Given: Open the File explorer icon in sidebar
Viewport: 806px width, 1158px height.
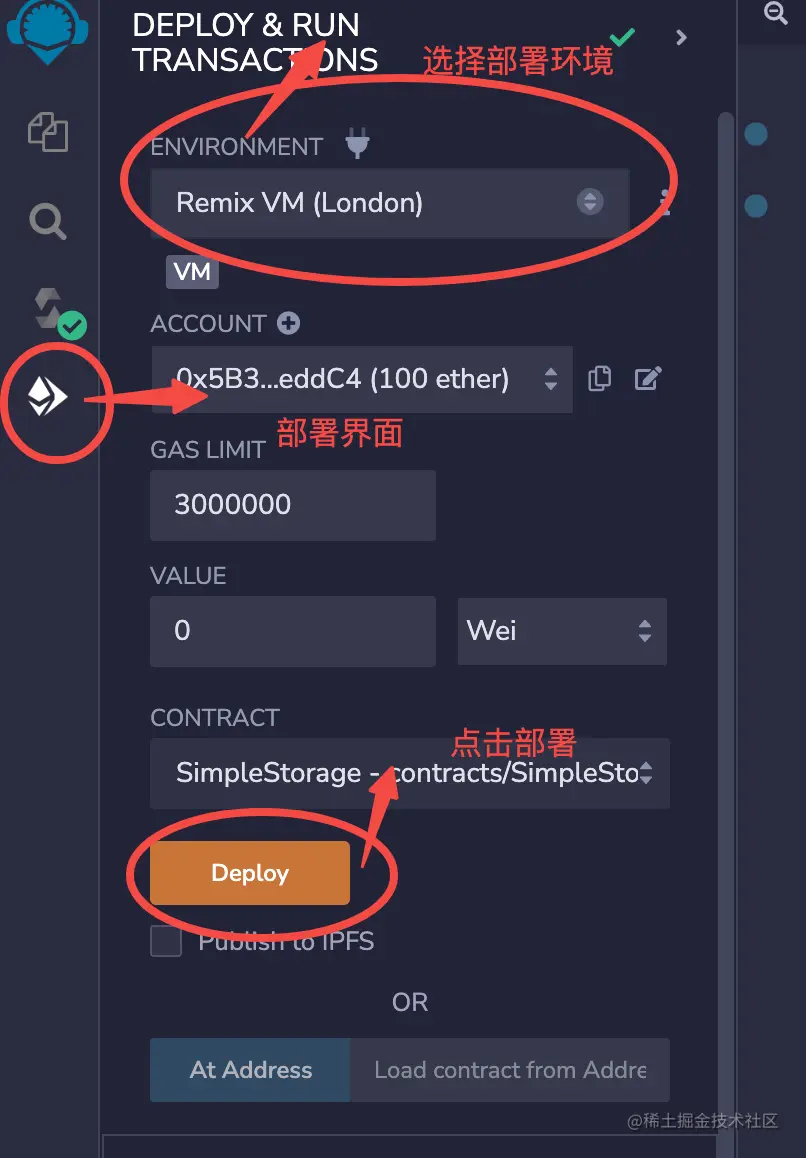Looking at the screenshot, I should click(x=48, y=132).
